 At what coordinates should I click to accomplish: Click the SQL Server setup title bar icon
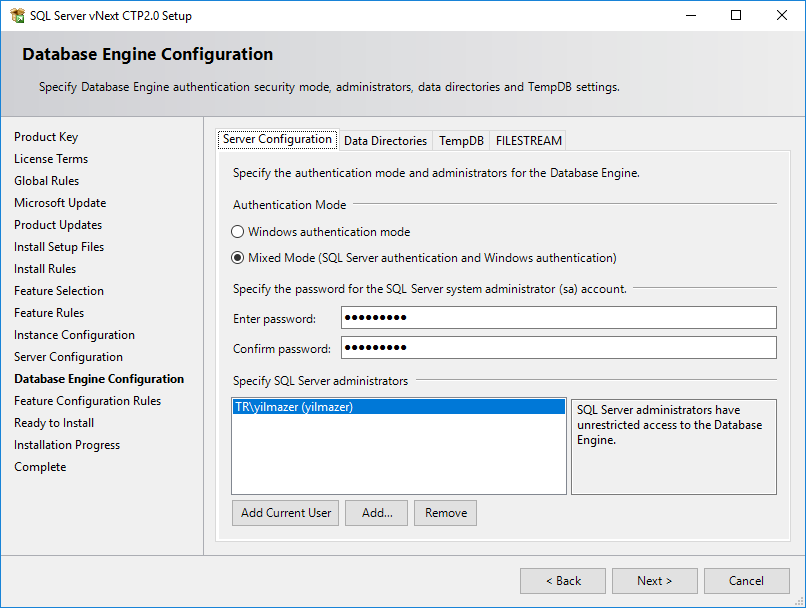coord(17,15)
